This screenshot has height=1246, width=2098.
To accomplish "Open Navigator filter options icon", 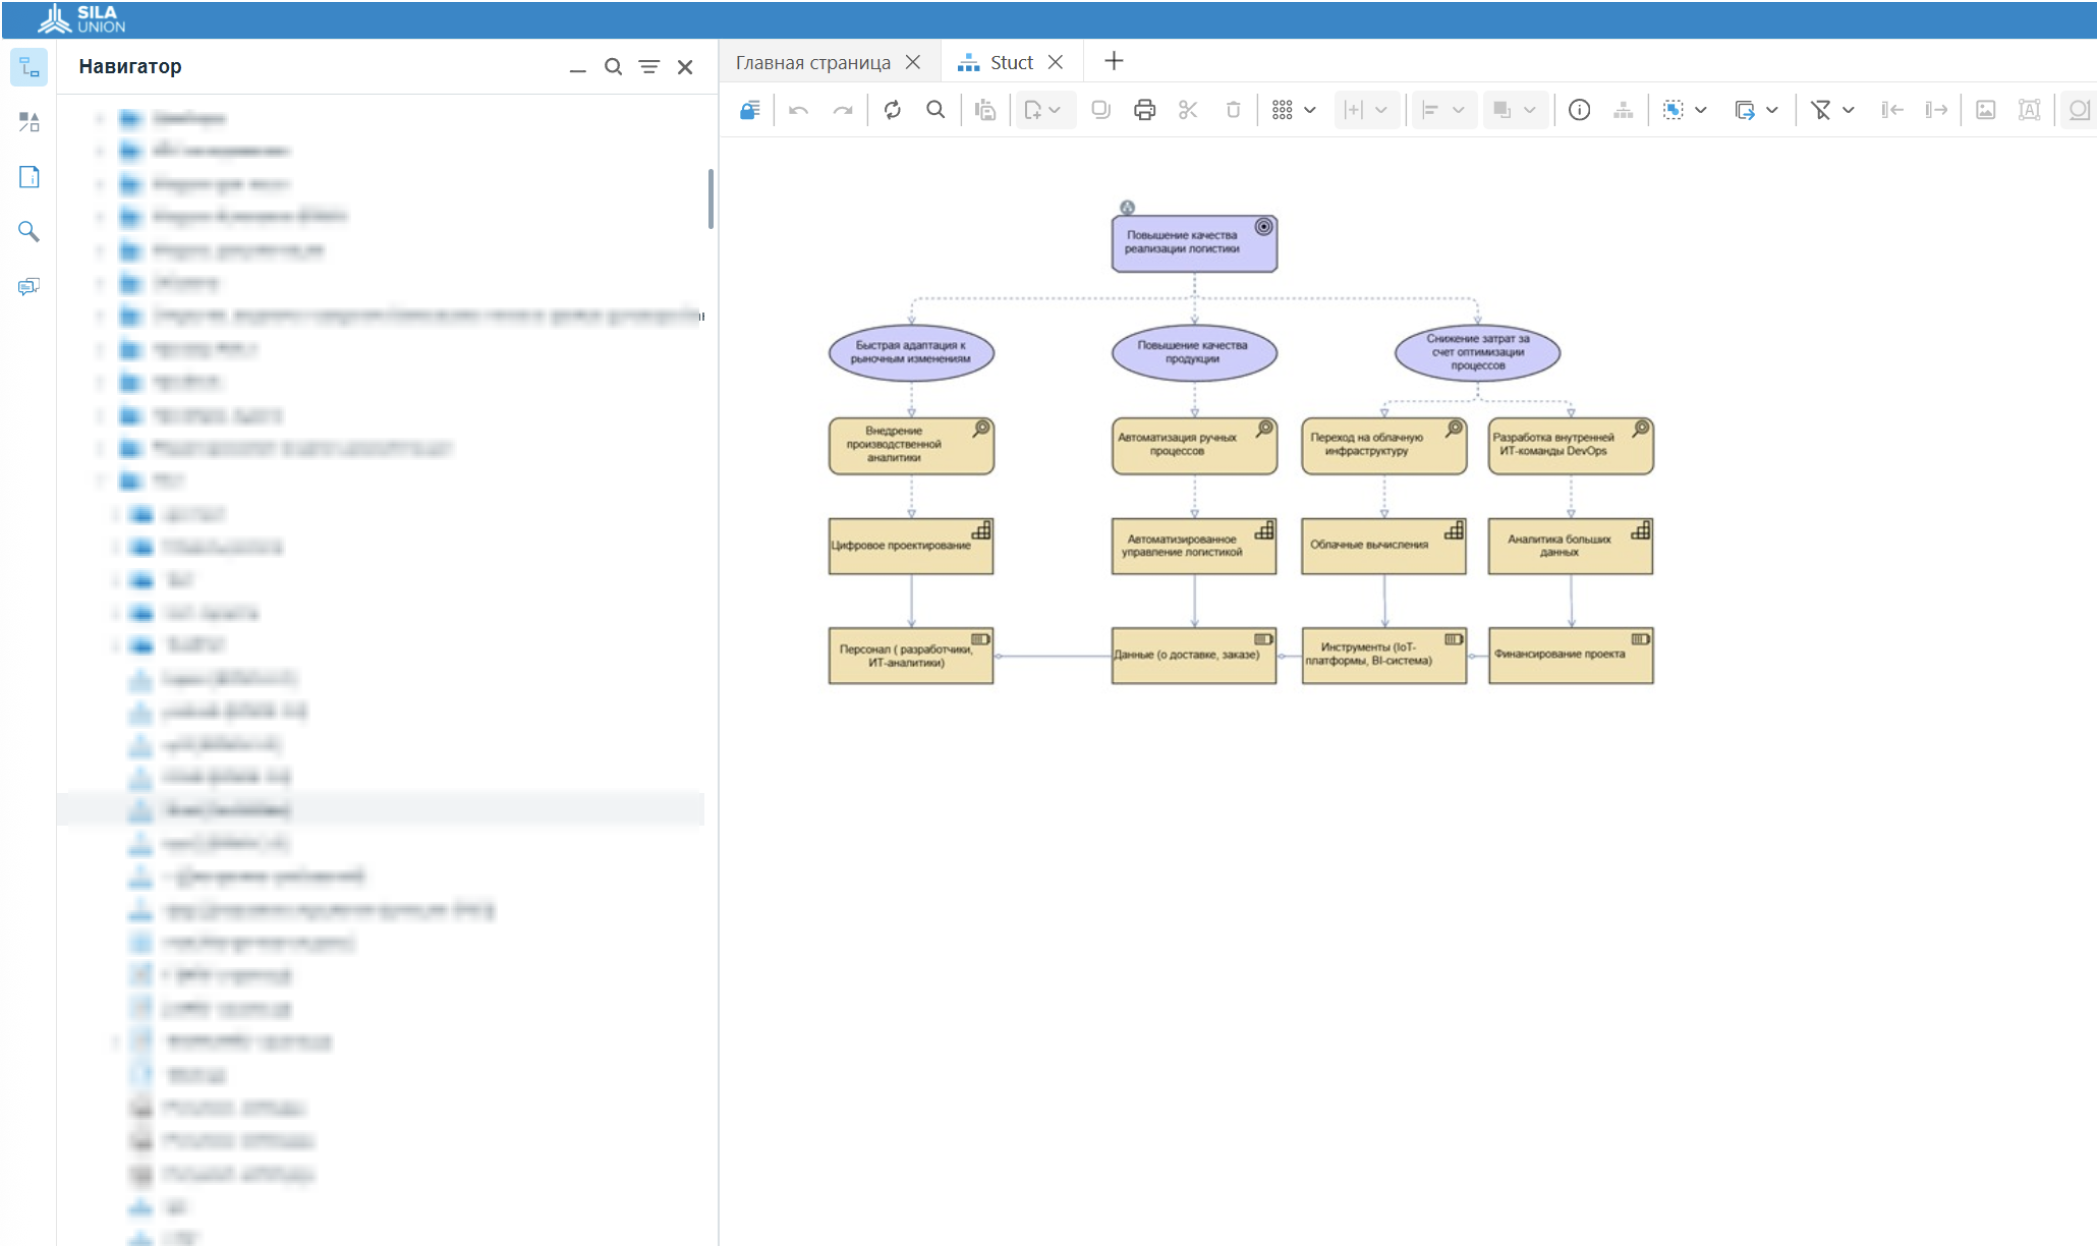I will pos(649,67).
